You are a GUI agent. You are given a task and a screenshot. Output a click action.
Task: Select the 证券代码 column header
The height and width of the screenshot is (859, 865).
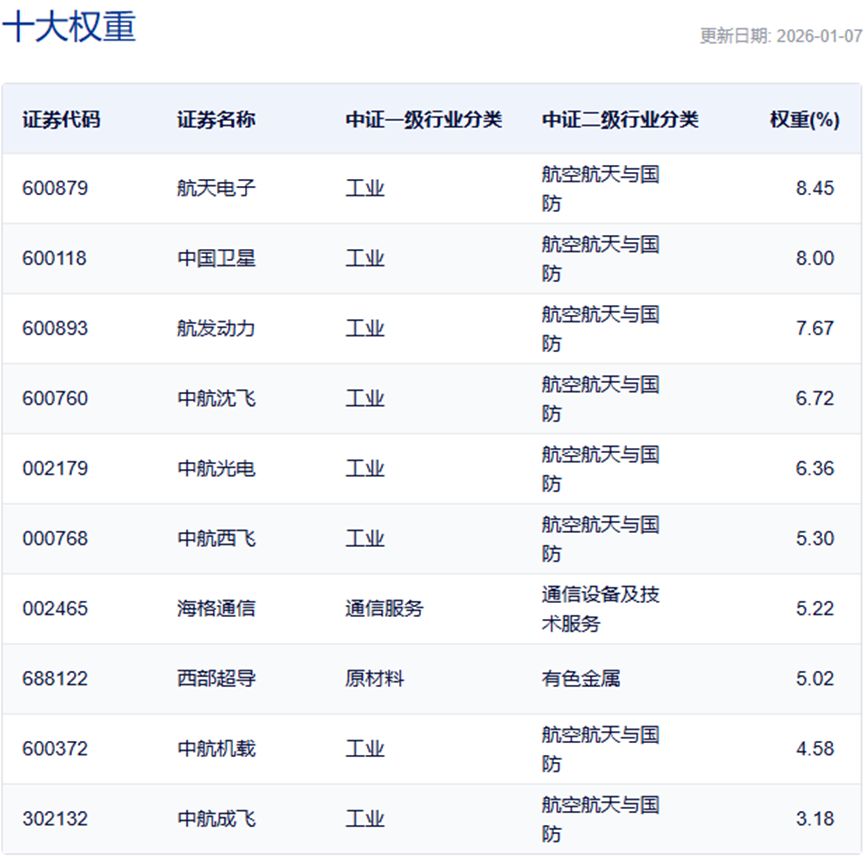pyautogui.click(x=61, y=120)
